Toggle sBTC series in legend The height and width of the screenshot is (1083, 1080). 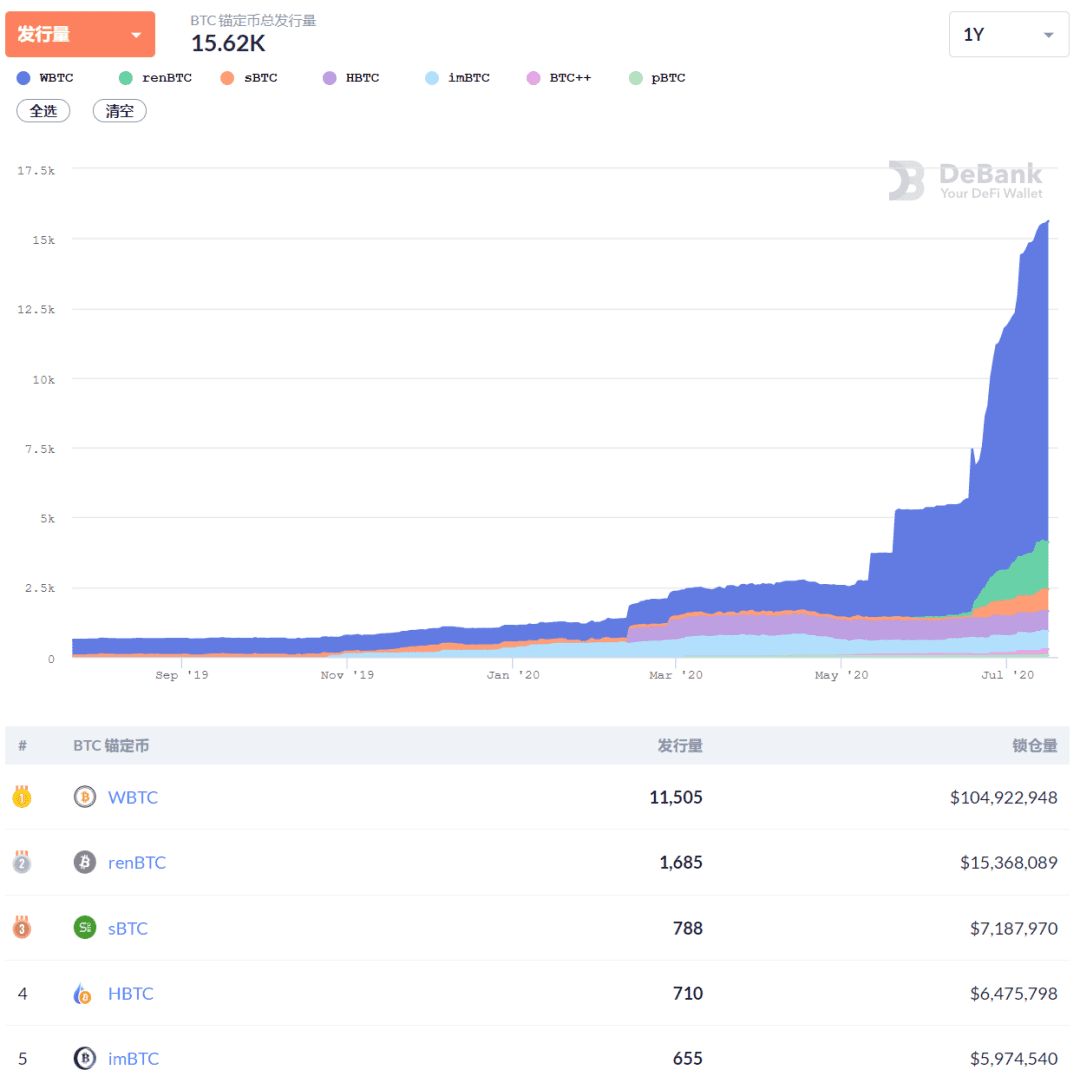tap(249, 78)
